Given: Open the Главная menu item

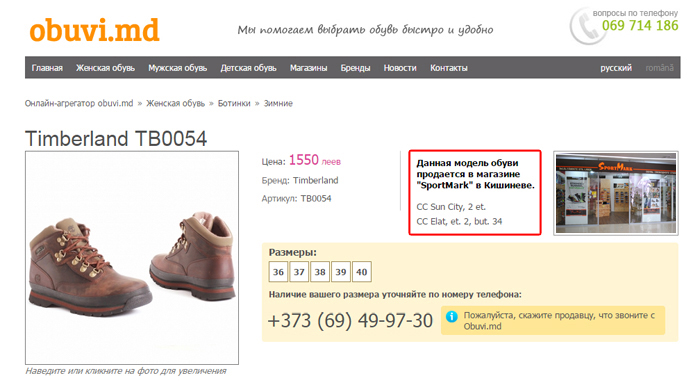Looking at the screenshot, I should (x=47, y=68).
